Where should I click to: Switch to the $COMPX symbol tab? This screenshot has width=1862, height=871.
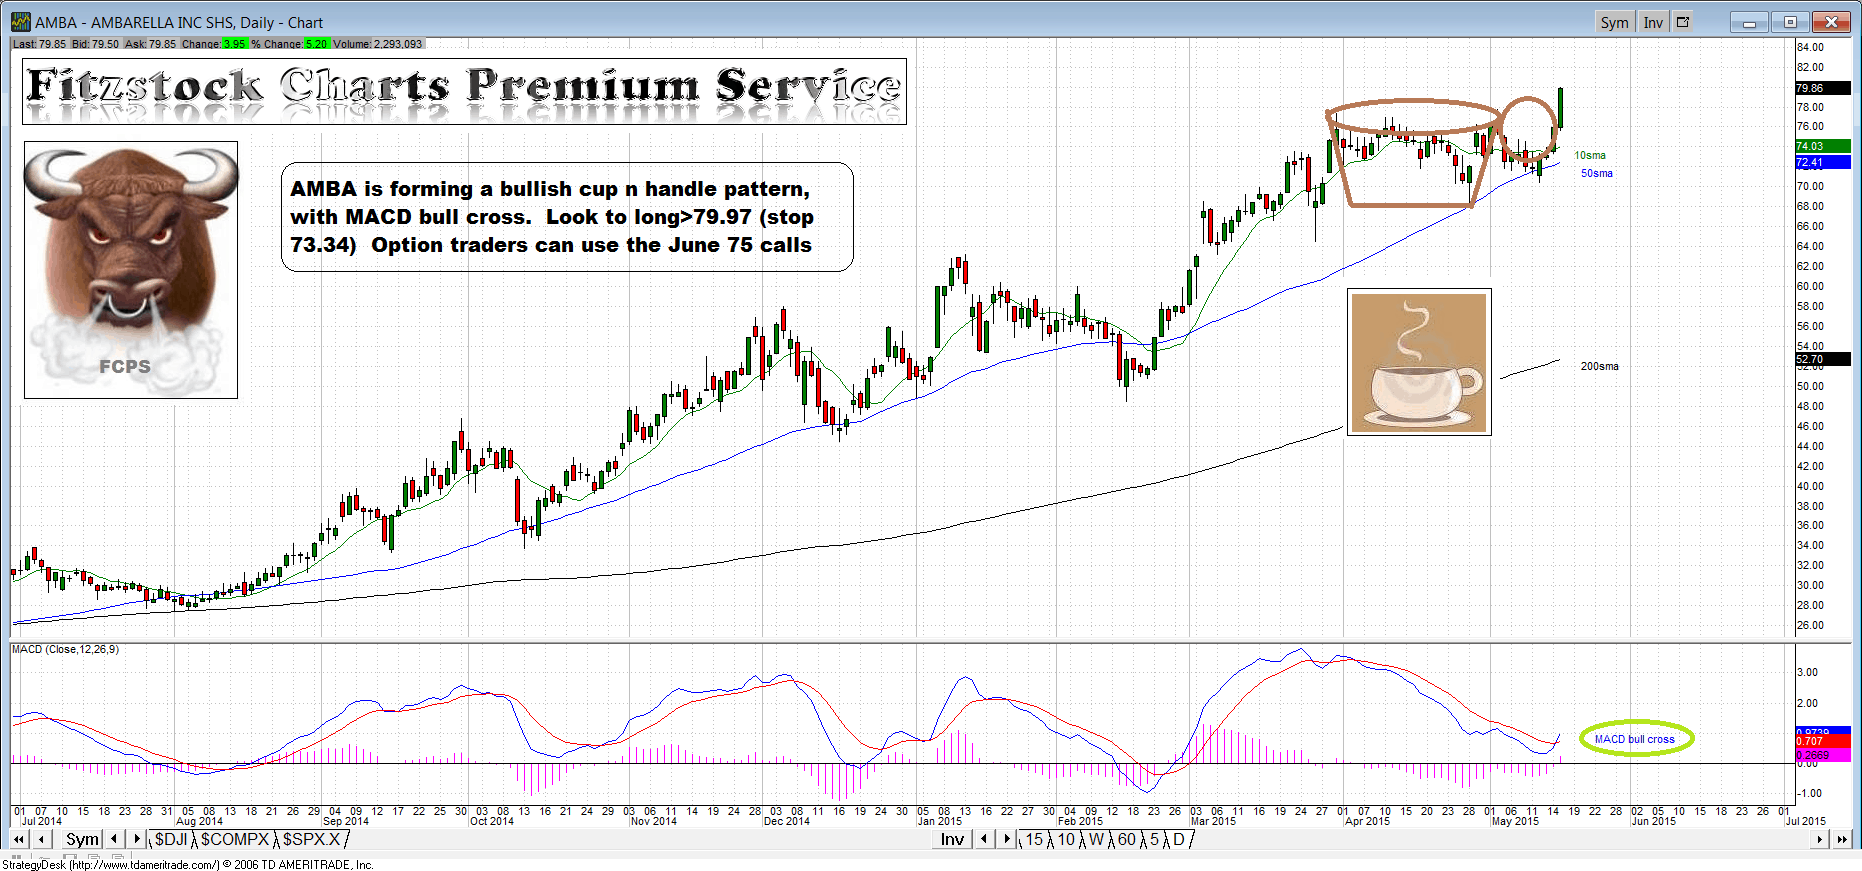point(235,840)
